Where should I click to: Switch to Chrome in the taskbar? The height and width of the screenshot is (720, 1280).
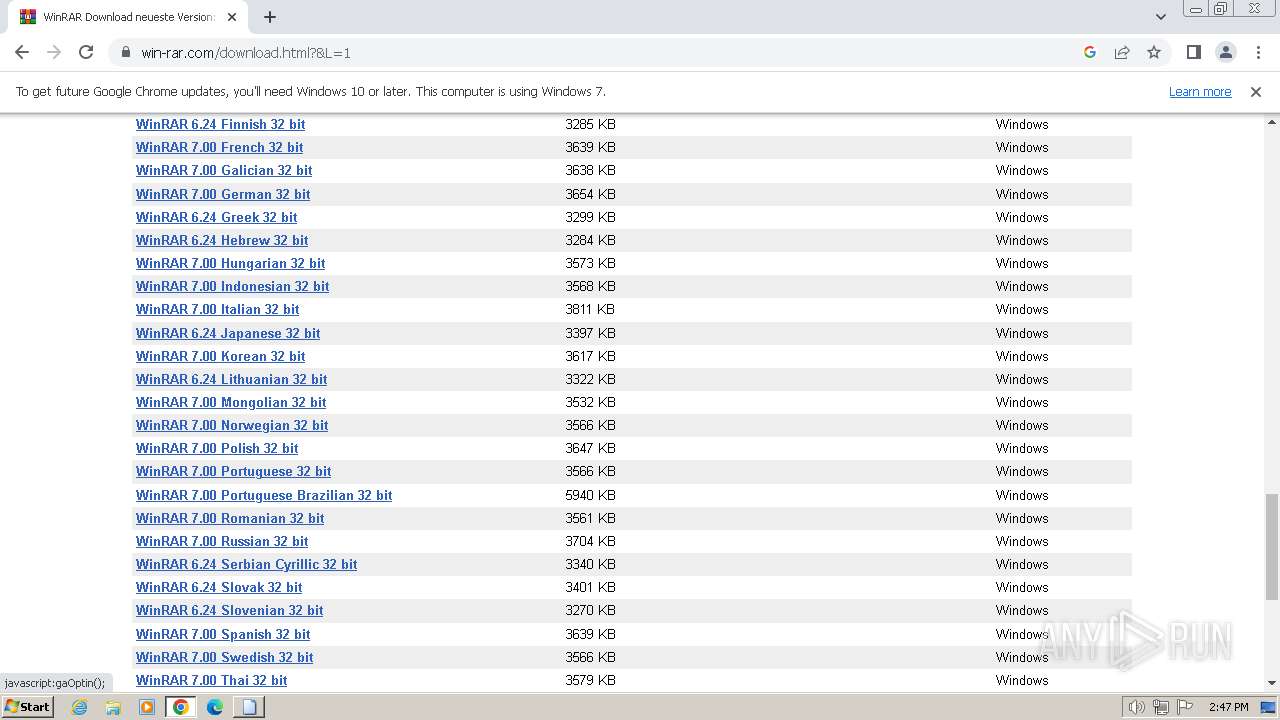click(x=181, y=707)
